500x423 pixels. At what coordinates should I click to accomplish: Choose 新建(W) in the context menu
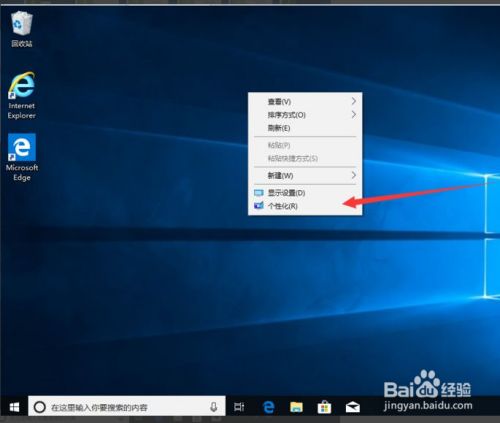pos(305,175)
